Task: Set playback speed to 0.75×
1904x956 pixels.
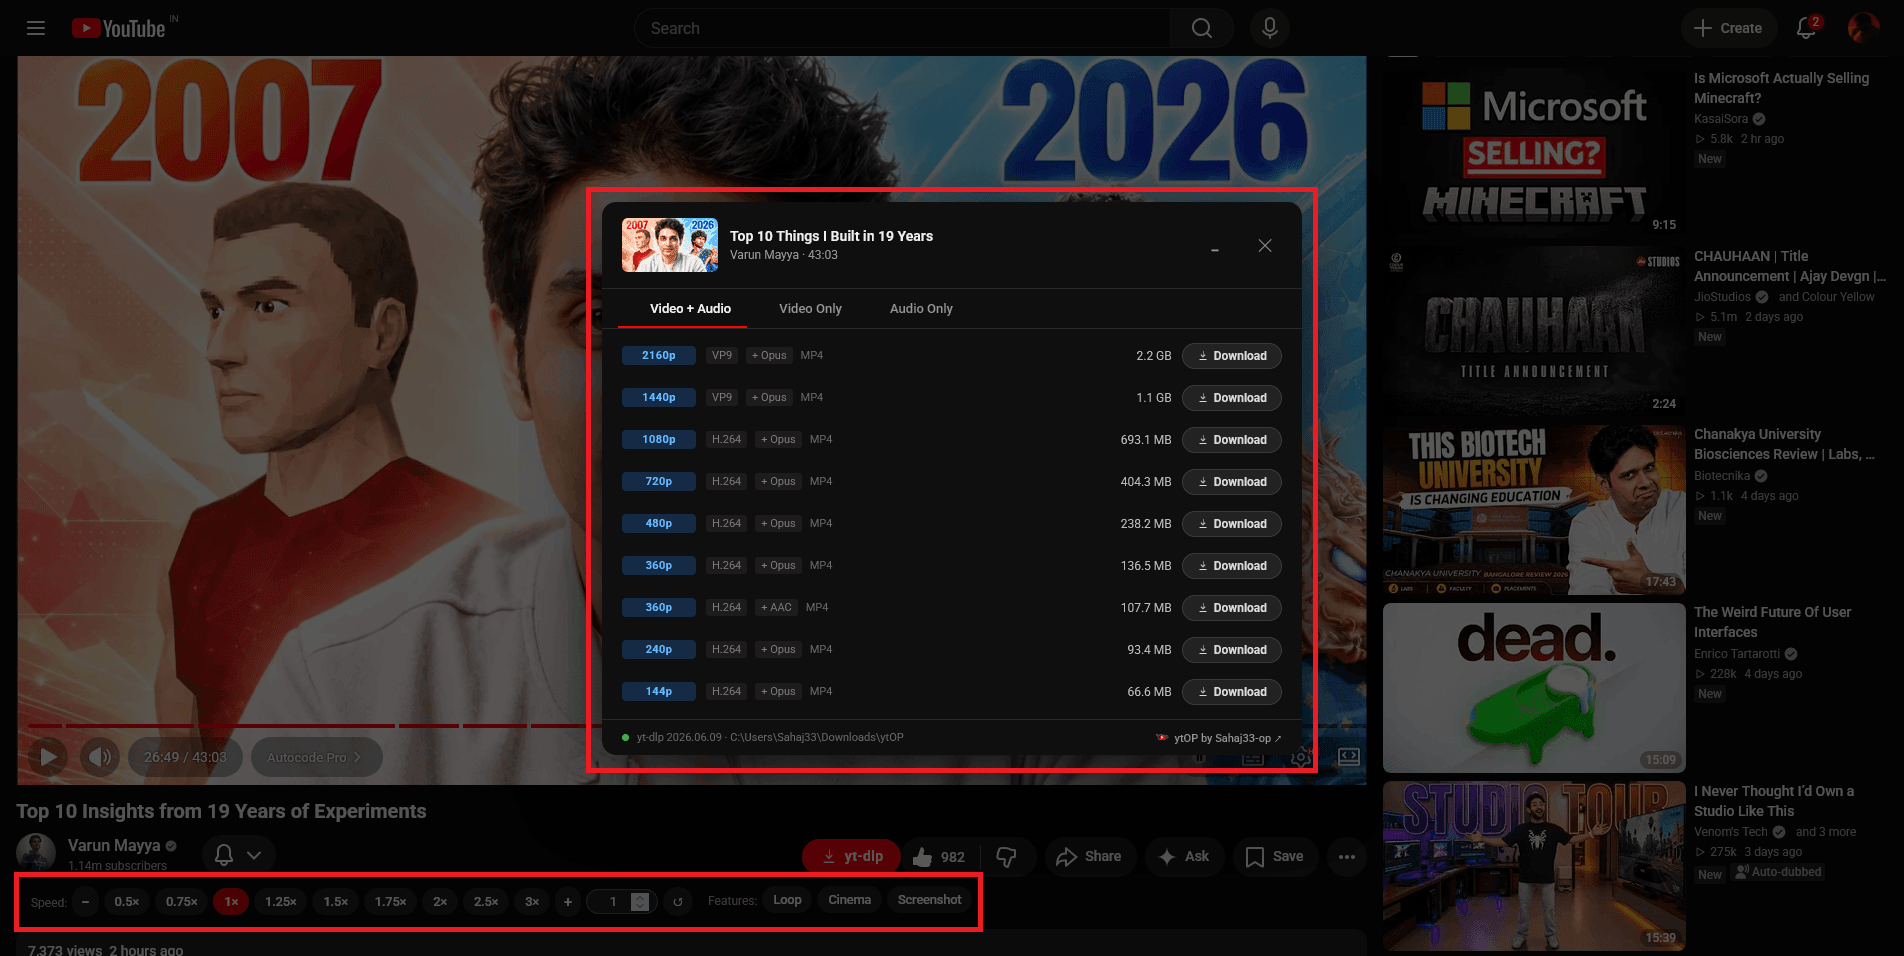Action: click(x=182, y=902)
